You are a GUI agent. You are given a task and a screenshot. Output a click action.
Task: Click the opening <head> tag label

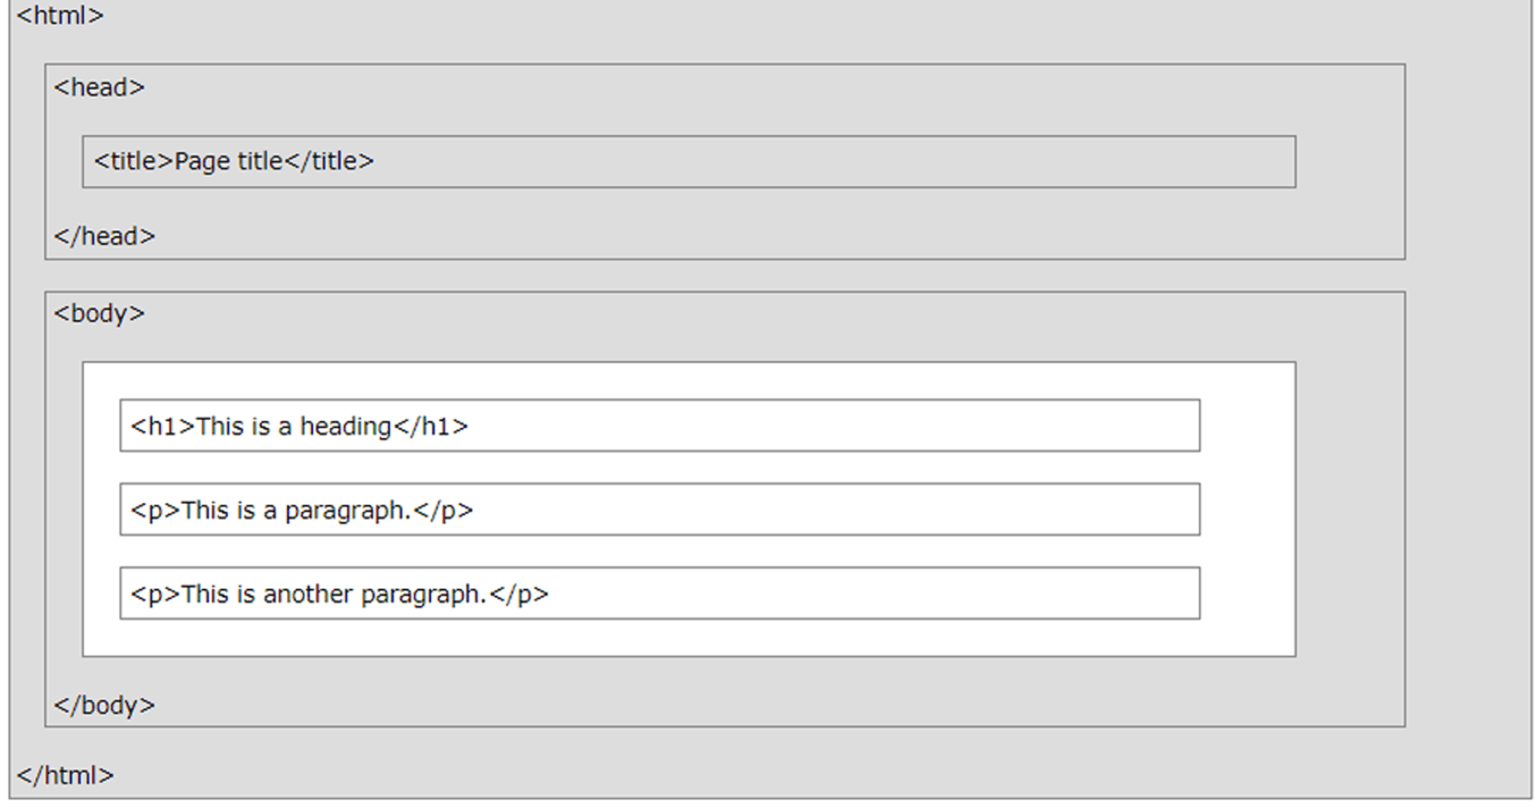[x=99, y=88]
